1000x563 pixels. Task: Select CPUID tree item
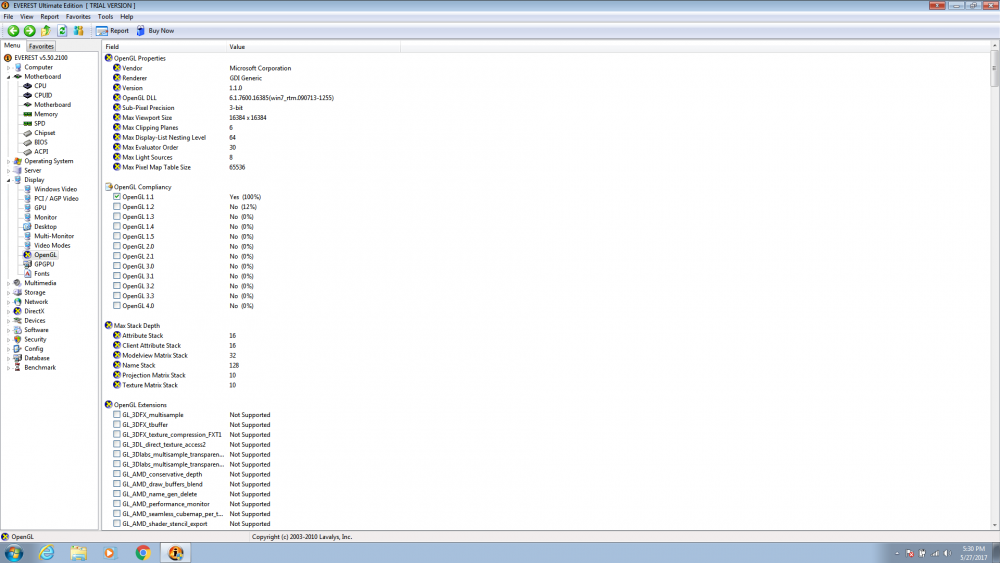(x=43, y=96)
